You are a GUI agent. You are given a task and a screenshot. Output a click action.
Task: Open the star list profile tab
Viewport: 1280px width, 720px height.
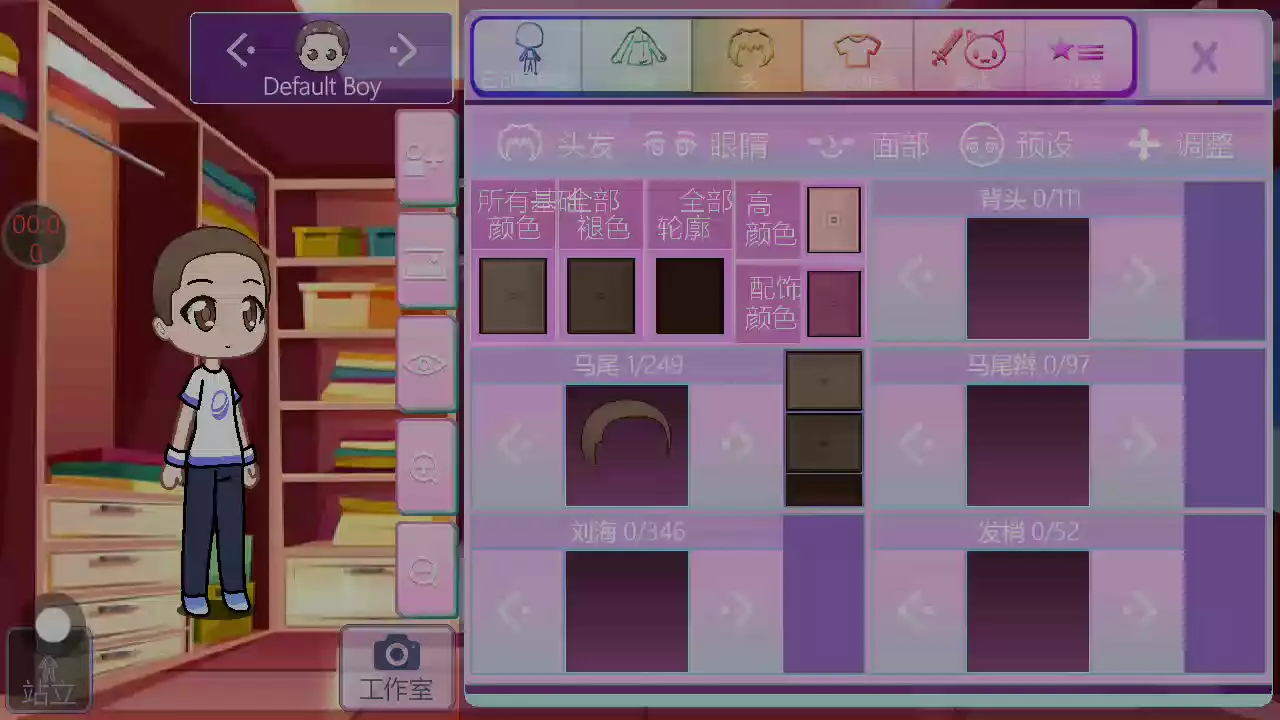1077,55
